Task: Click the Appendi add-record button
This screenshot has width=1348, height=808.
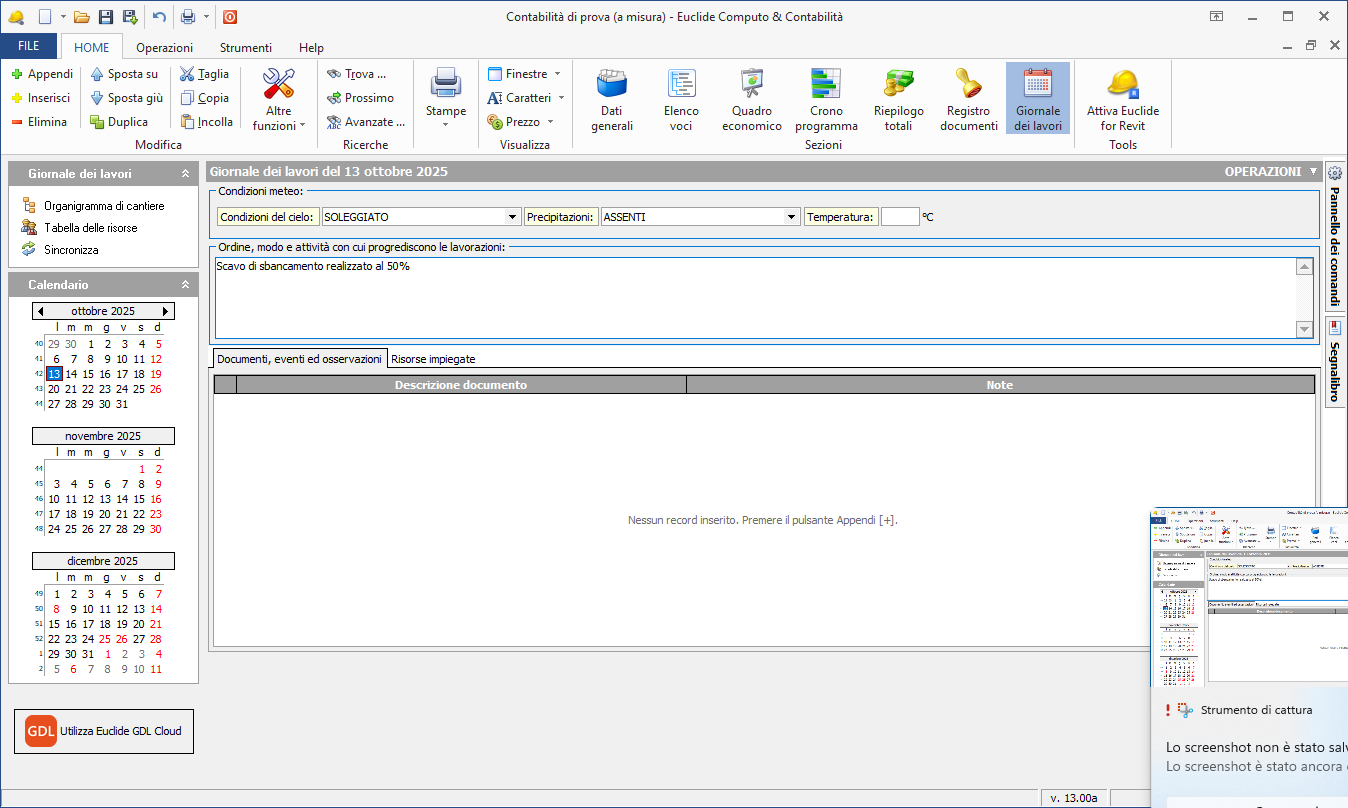Action: pos(42,74)
